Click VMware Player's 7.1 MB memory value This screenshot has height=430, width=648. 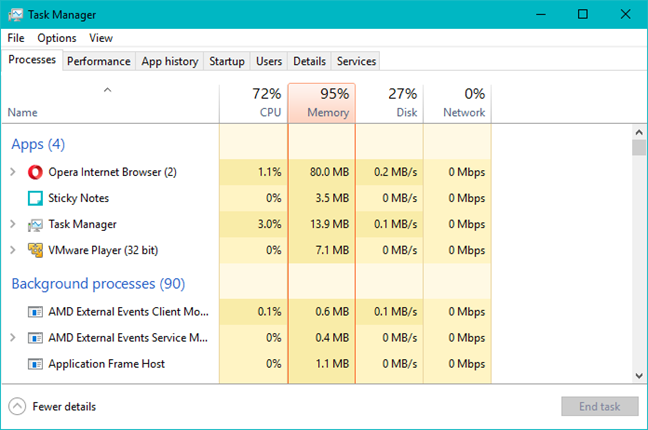coord(332,250)
